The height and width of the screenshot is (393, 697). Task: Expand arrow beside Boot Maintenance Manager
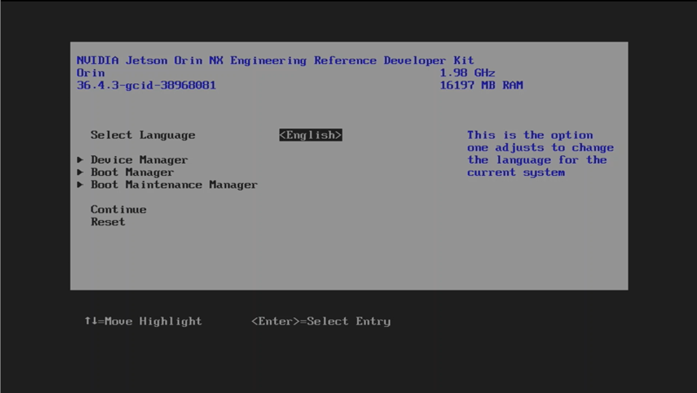80,184
